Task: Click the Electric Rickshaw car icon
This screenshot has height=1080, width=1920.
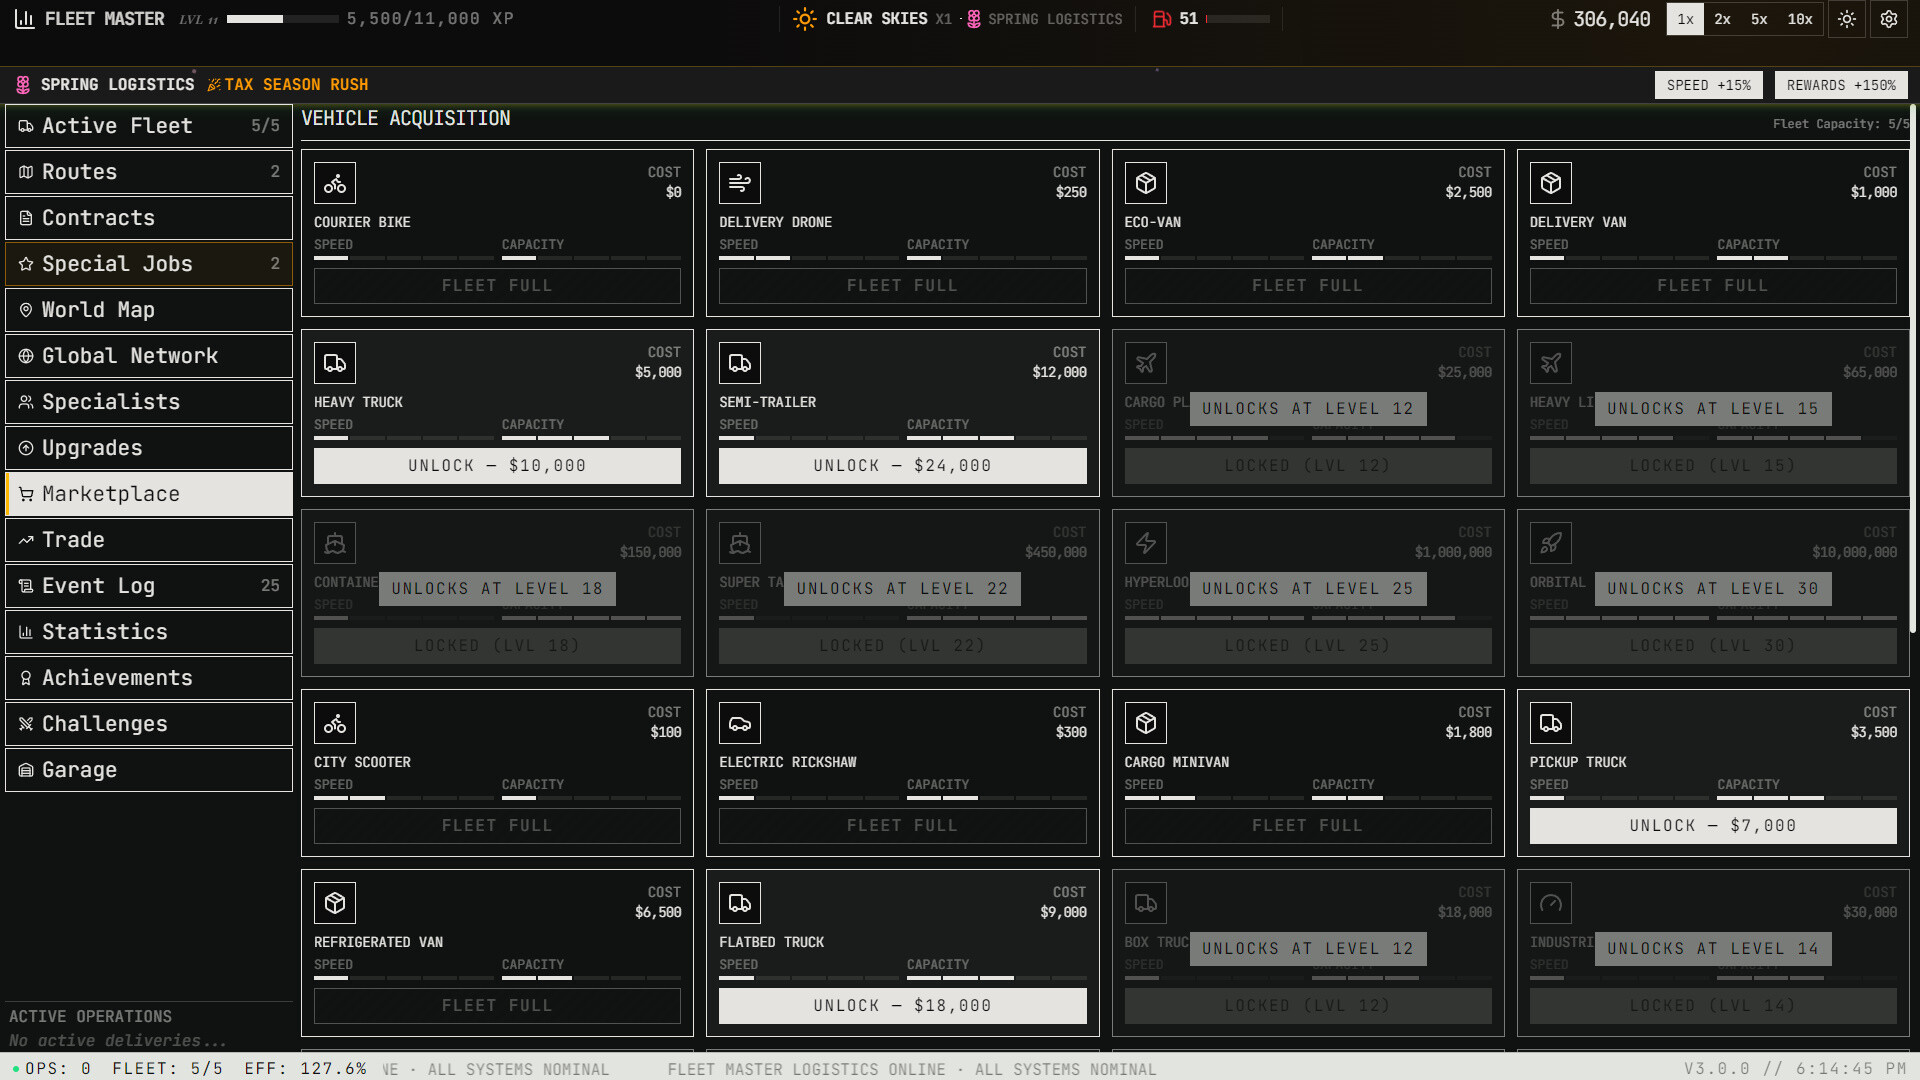Action: tap(740, 723)
